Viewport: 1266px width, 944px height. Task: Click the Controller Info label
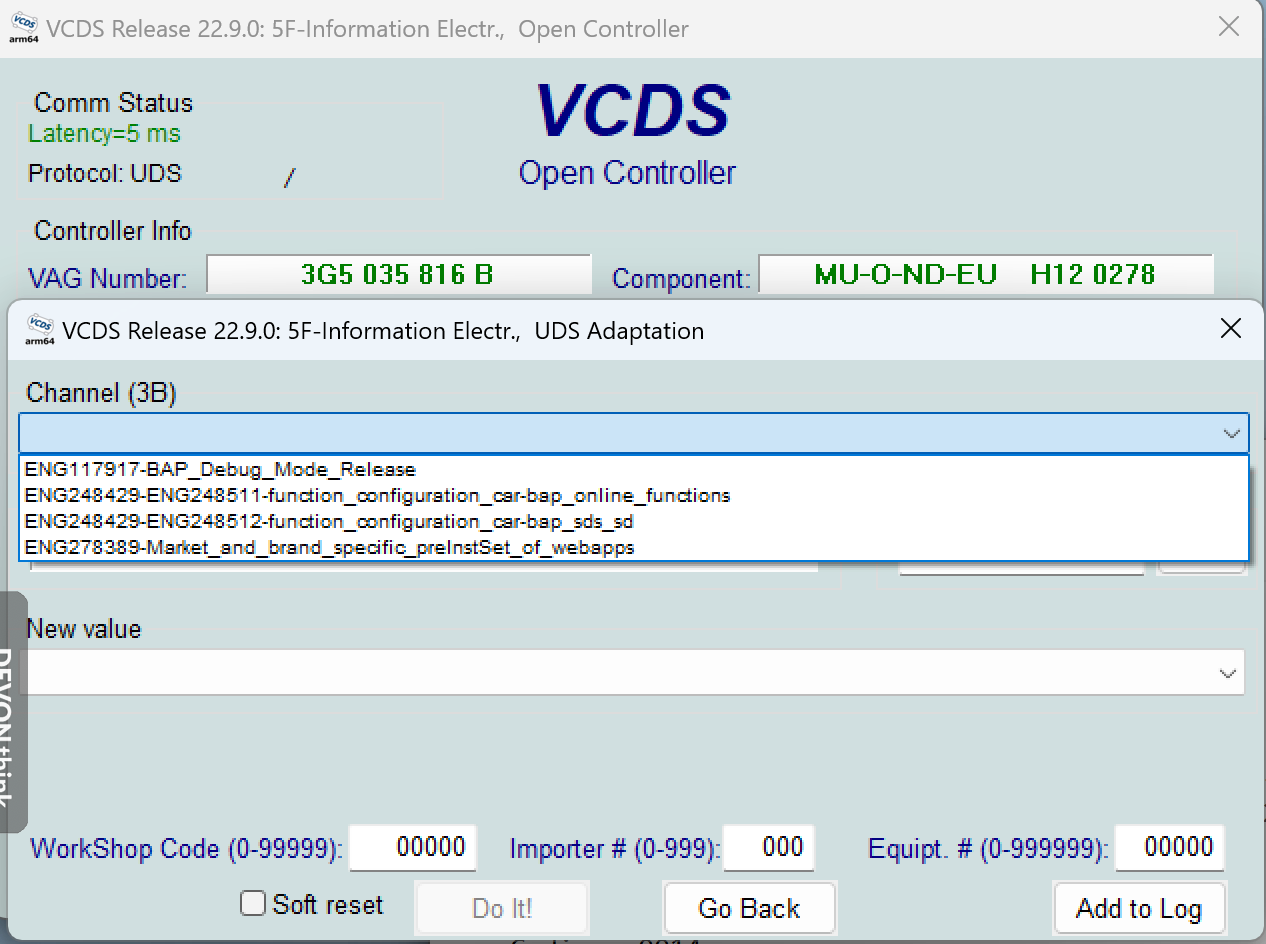point(112,231)
